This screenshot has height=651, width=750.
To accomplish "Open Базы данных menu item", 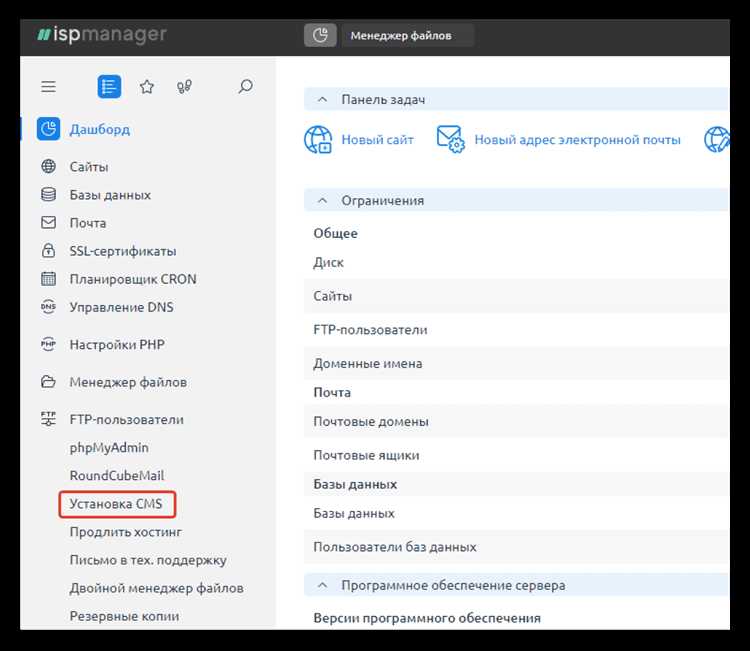I will (110, 195).
